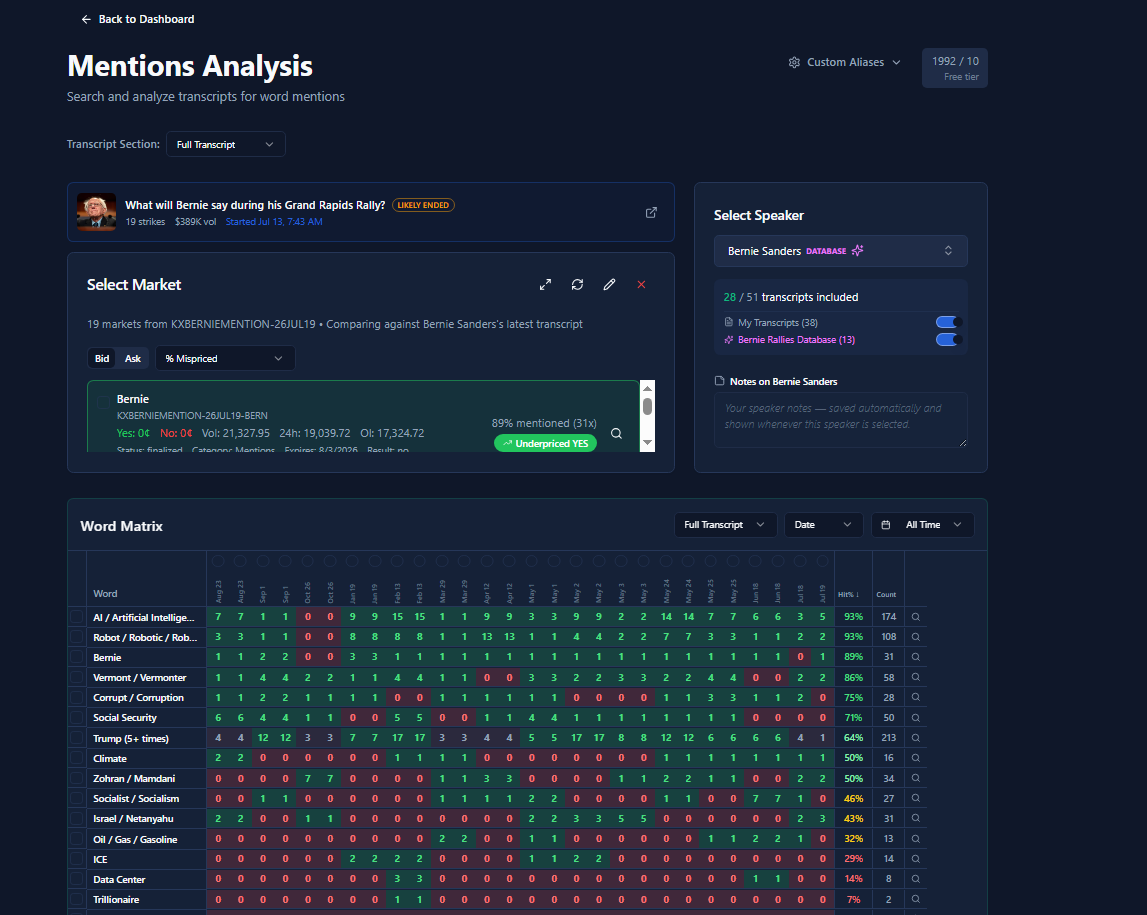Search the Bernie market card magnifier
Viewport: 1147px width, 915px height.
pyautogui.click(x=617, y=433)
